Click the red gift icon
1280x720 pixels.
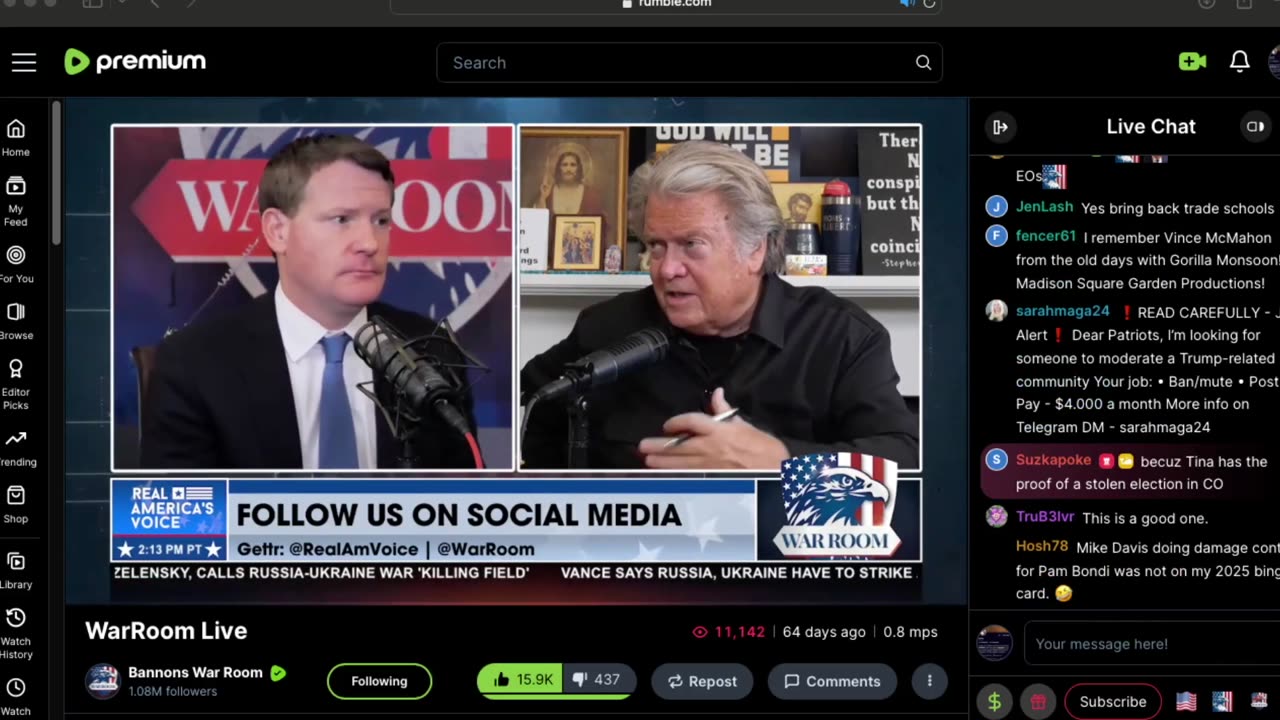click(x=1038, y=702)
